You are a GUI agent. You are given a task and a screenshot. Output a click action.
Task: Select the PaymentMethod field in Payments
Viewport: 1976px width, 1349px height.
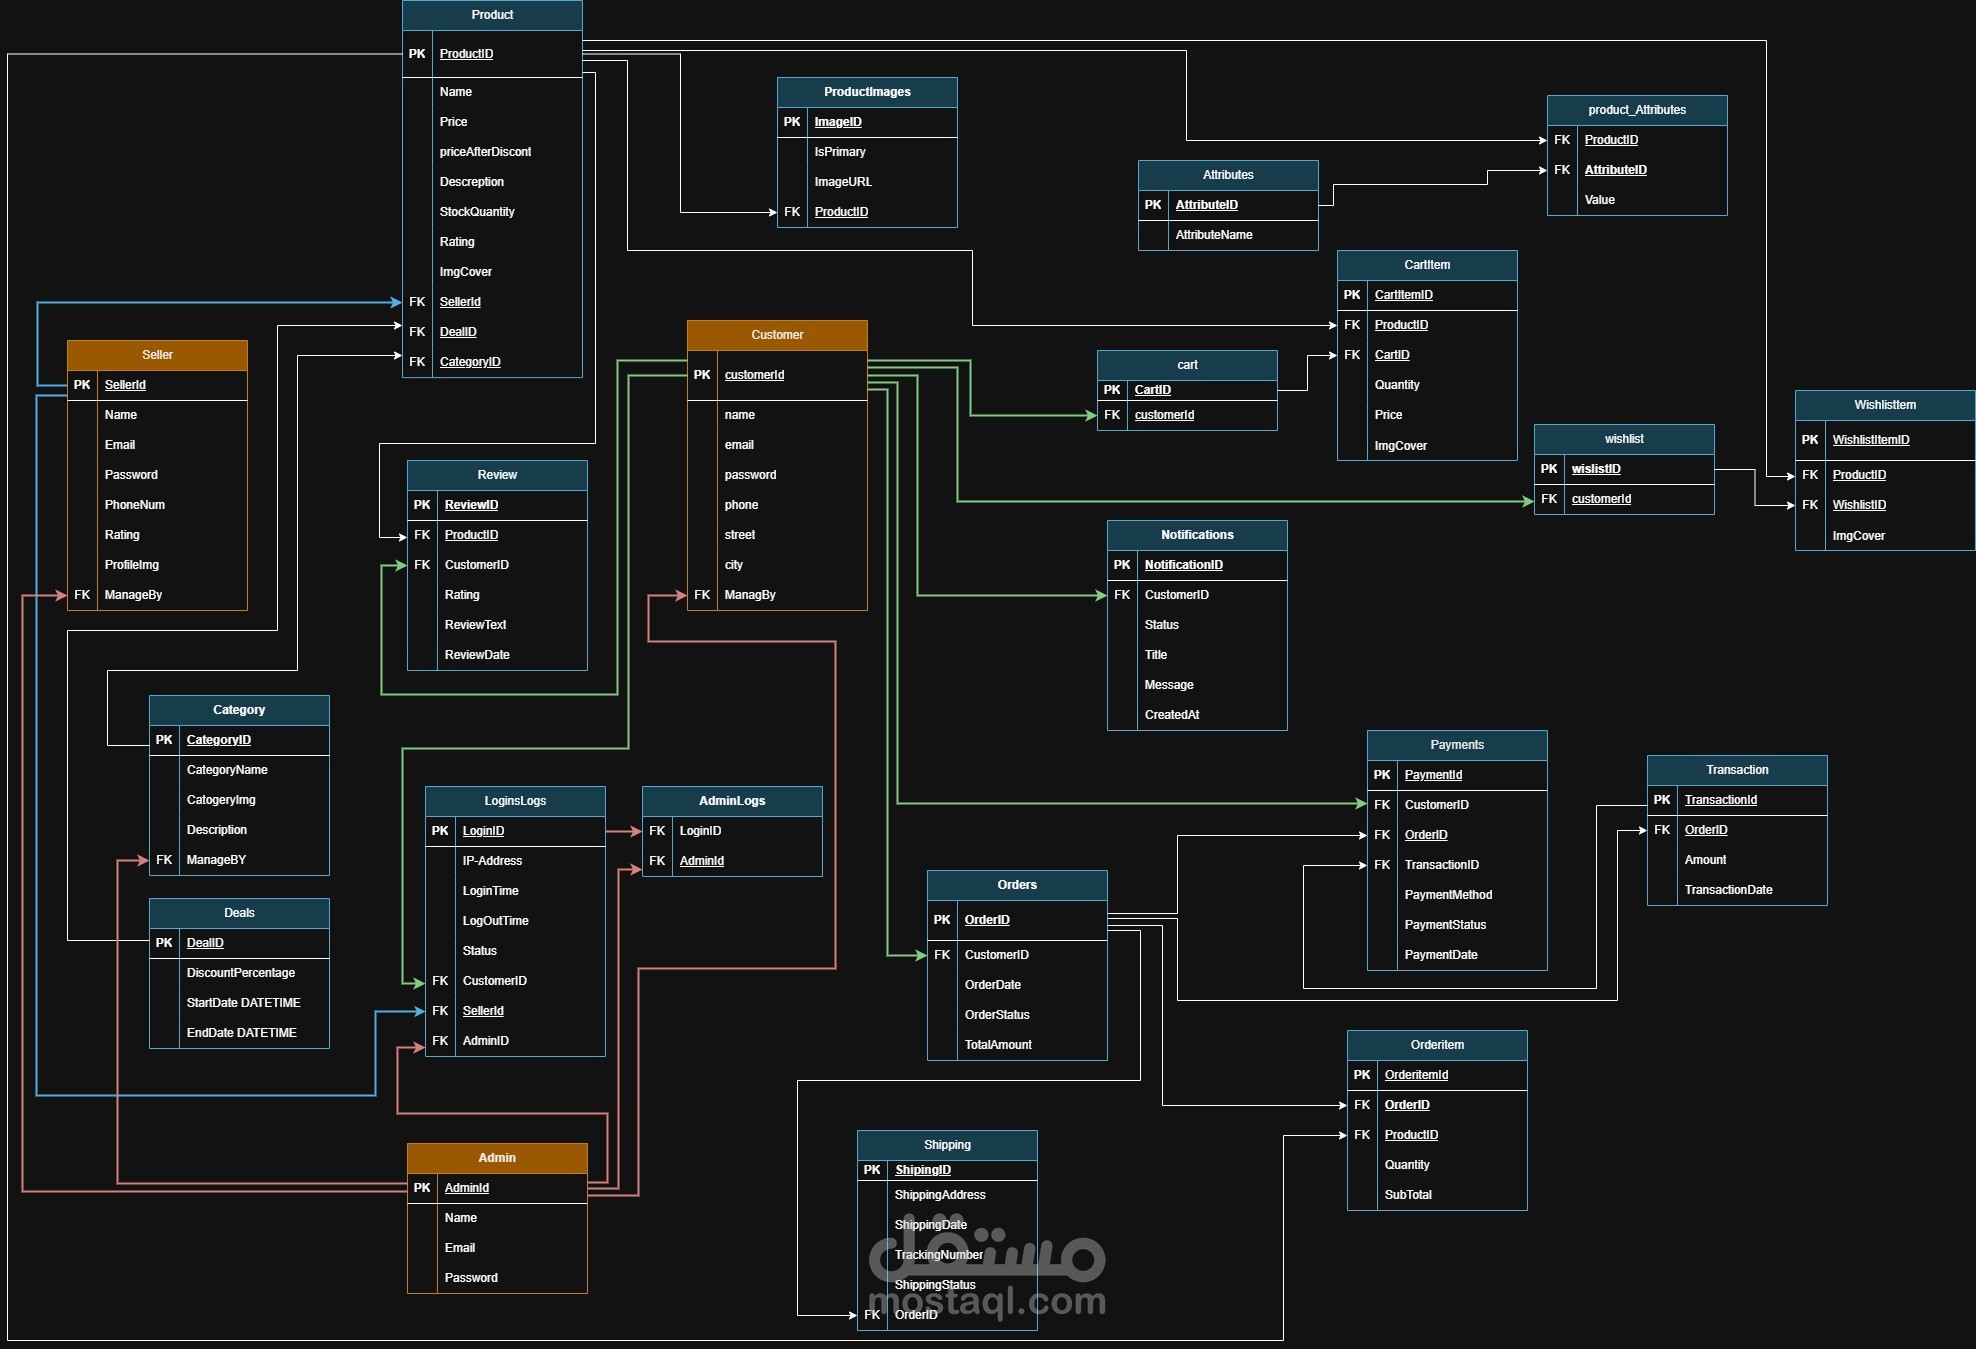[x=1448, y=895]
